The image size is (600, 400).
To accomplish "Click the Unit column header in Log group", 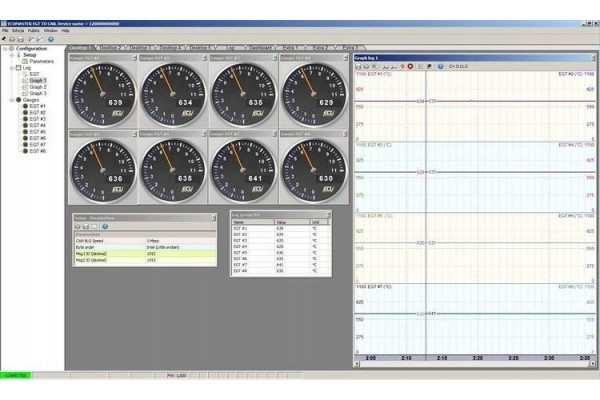I will (320, 222).
